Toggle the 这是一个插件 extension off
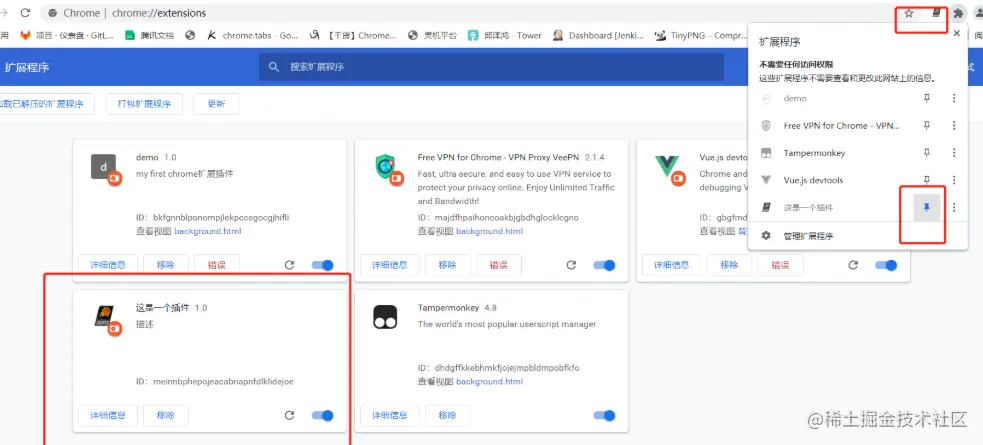This screenshot has height=445, width=983. pyautogui.click(x=323, y=416)
